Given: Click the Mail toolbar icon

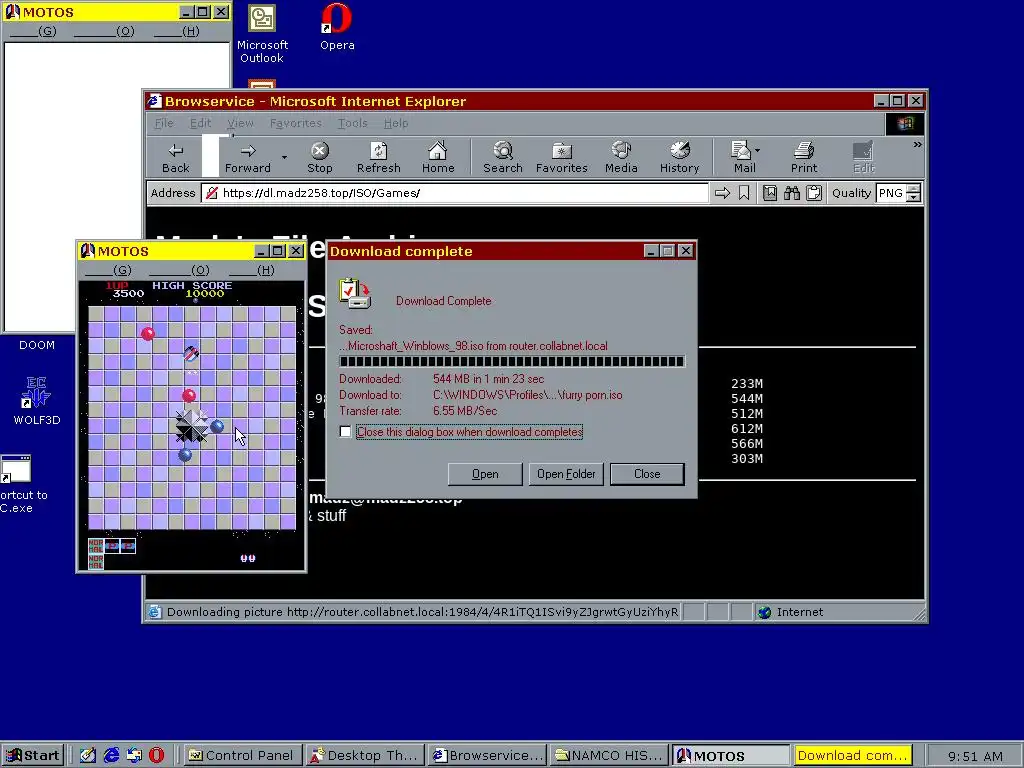Looking at the screenshot, I should [741, 158].
